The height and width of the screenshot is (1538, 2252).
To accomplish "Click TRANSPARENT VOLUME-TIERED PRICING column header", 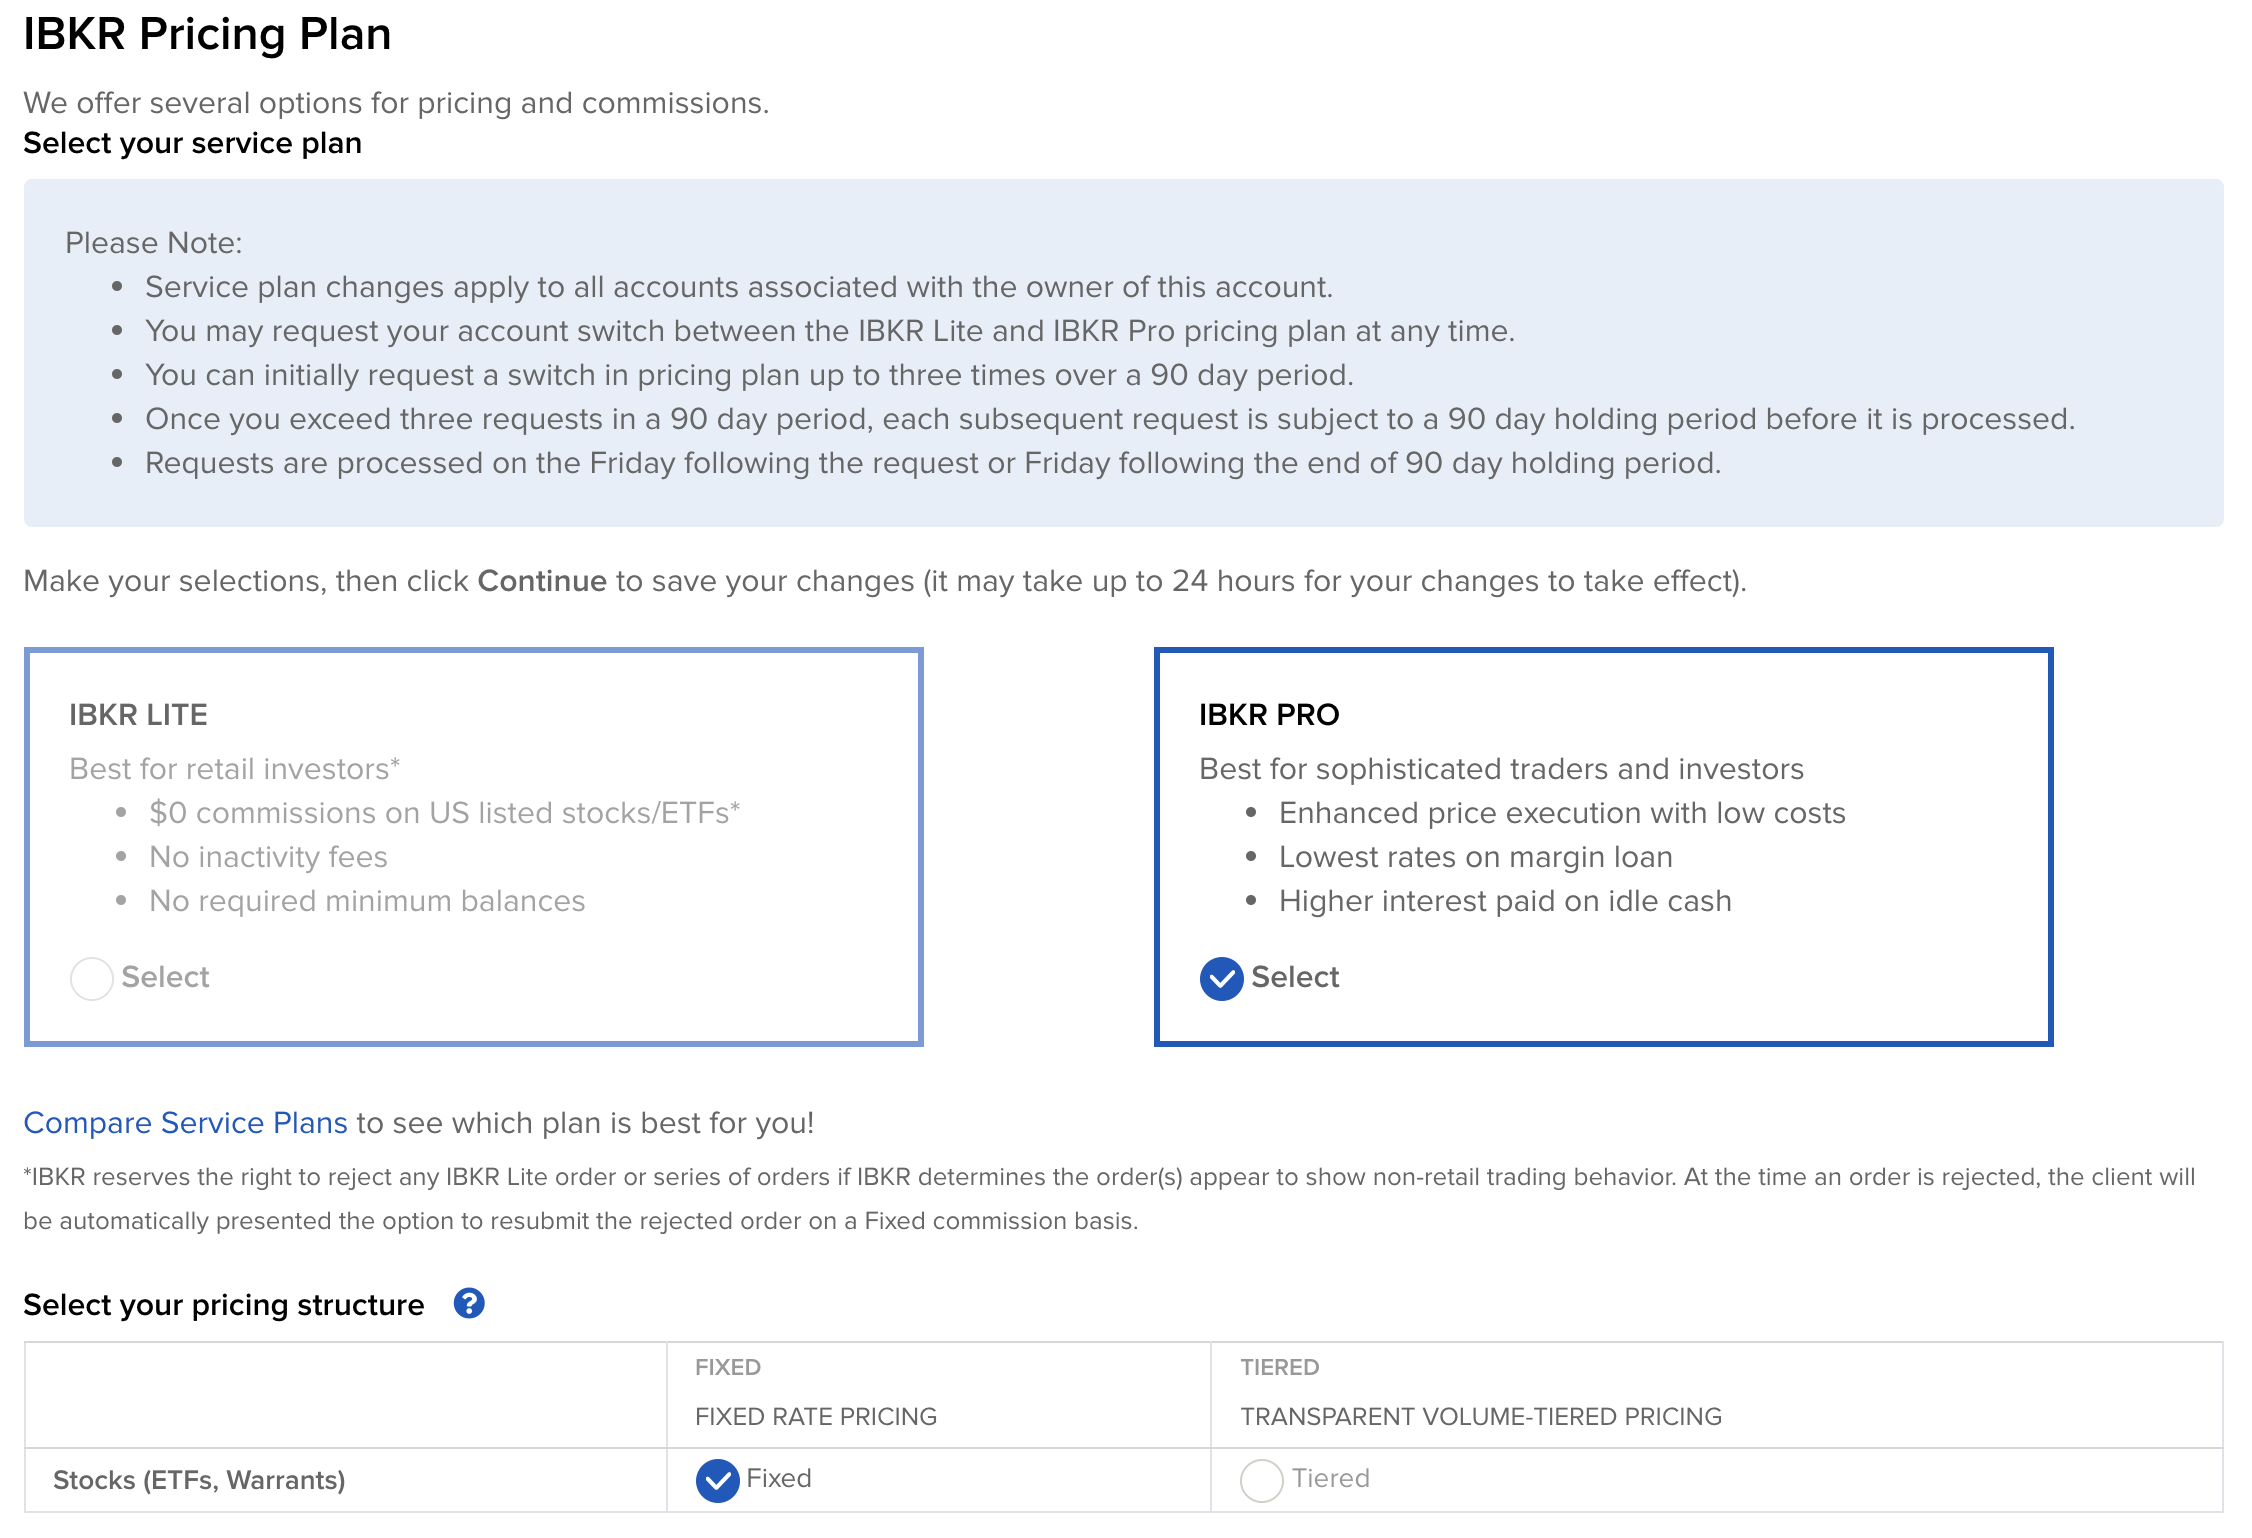I will (x=1480, y=1416).
